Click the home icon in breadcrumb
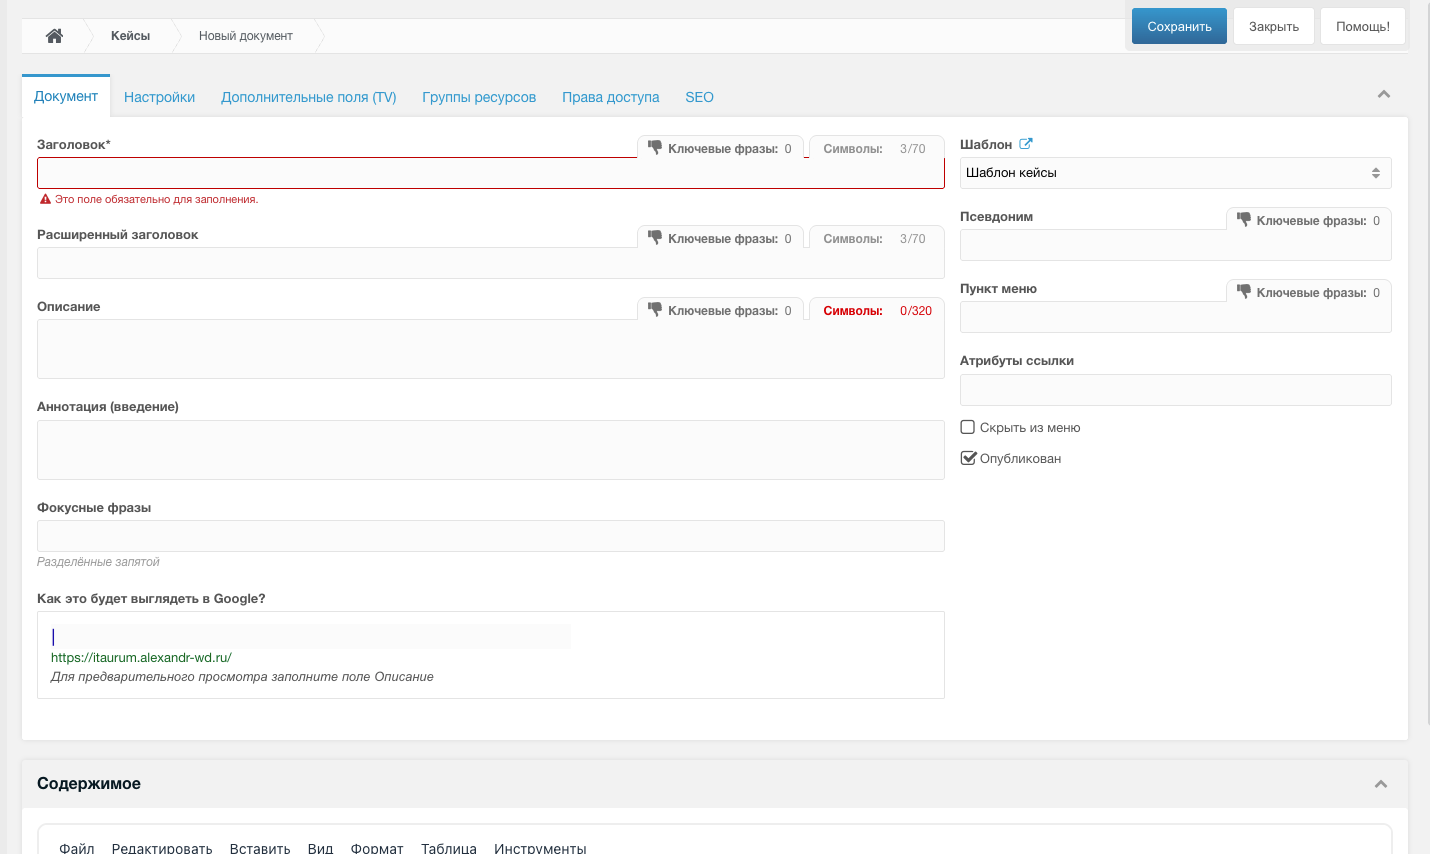Image resolution: width=1430 pixels, height=854 pixels. point(55,36)
